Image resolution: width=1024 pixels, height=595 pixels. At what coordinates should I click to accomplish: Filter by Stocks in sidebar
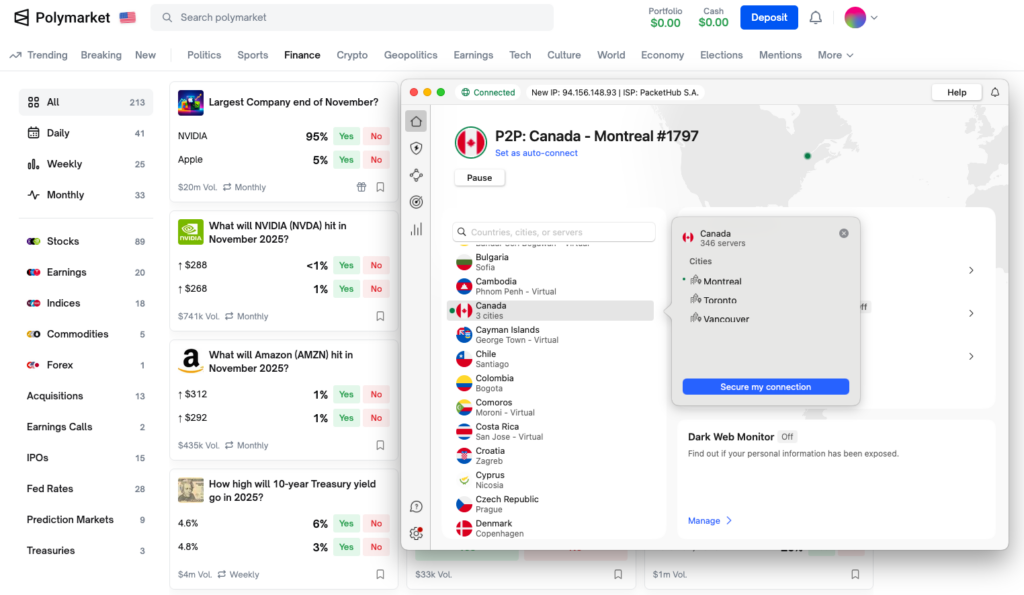(86, 242)
